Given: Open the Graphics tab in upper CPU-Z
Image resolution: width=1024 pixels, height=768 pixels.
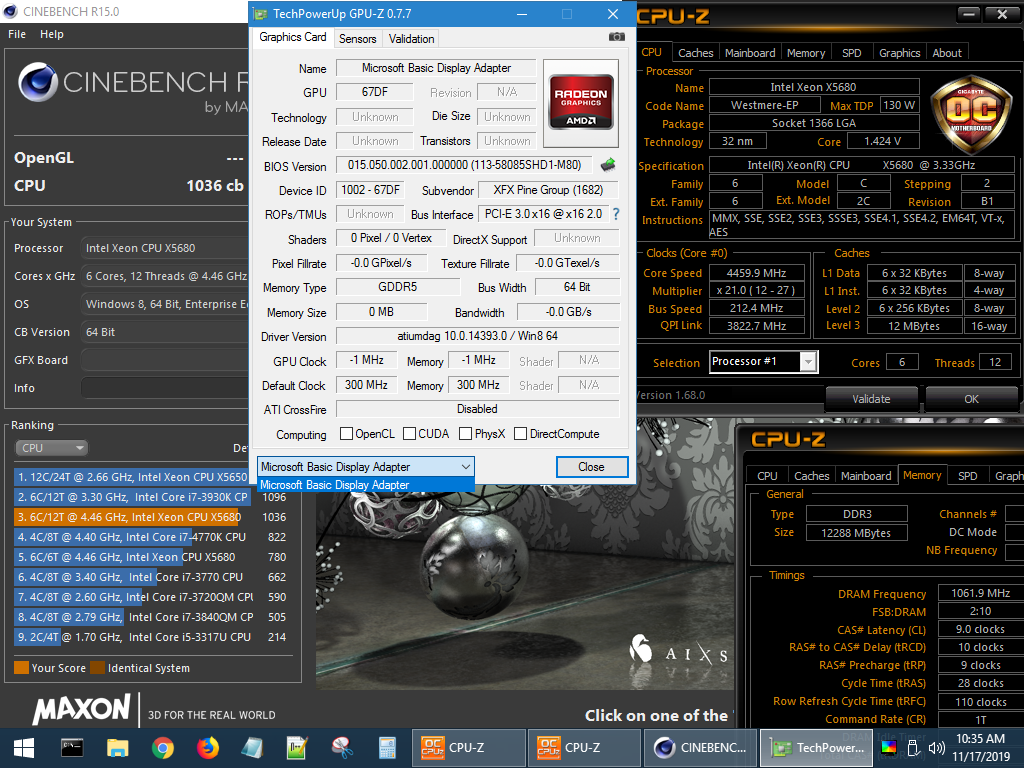Looking at the screenshot, I should click(899, 53).
